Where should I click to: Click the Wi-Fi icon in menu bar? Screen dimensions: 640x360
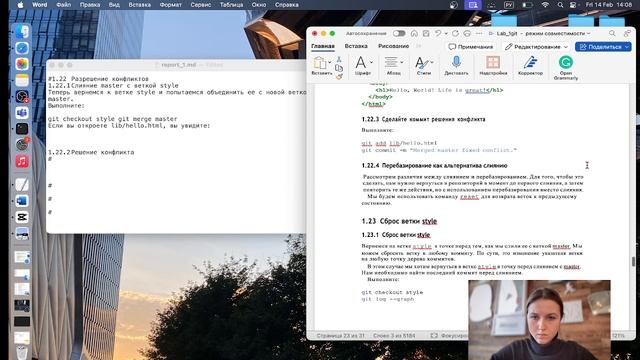pos(545,5)
